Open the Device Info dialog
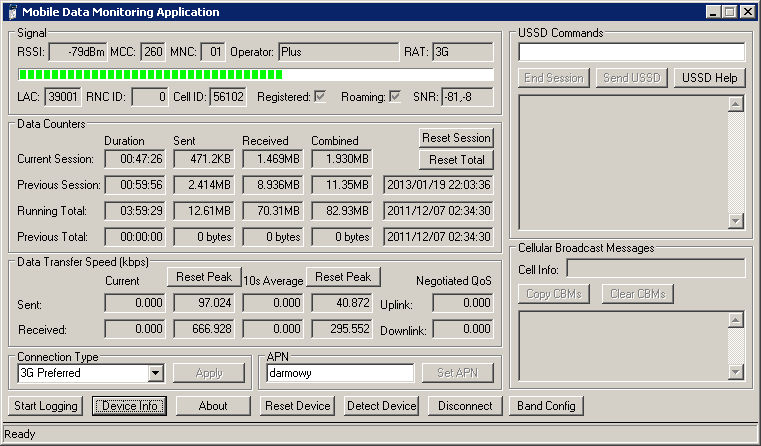 point(130,406)
